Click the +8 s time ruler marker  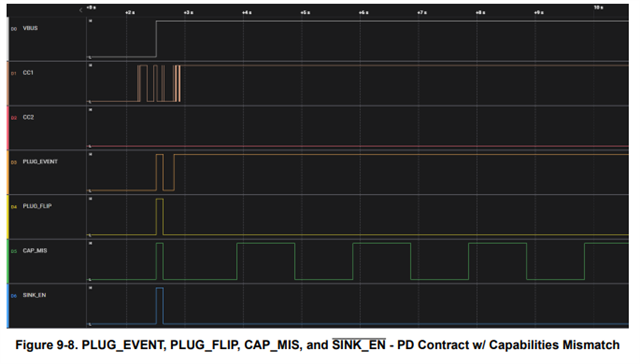pyautogui.click(x=480, y=13)
